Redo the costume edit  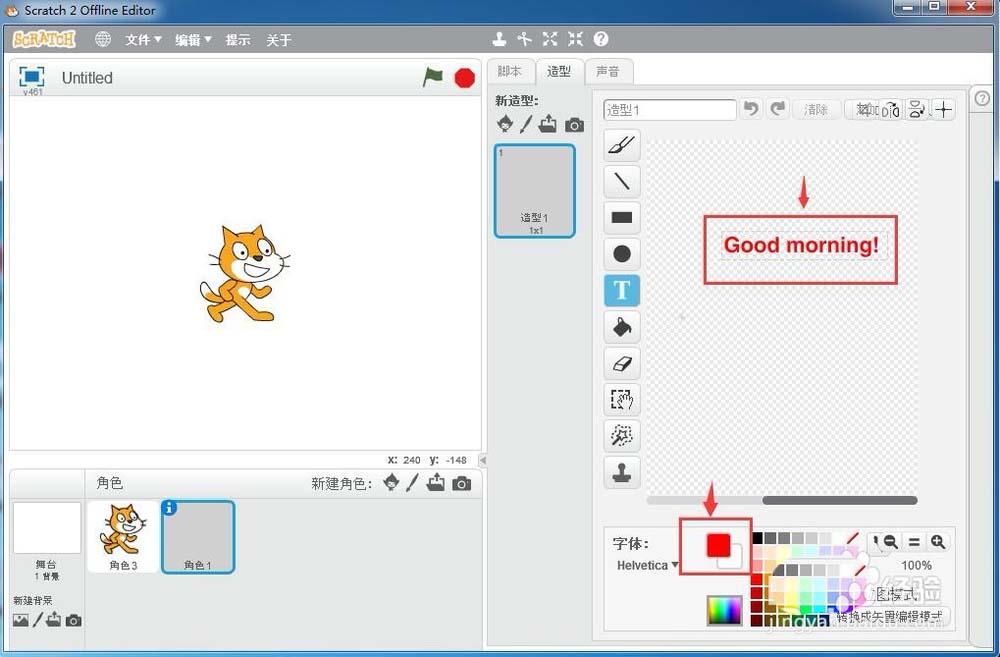[777, 109]
